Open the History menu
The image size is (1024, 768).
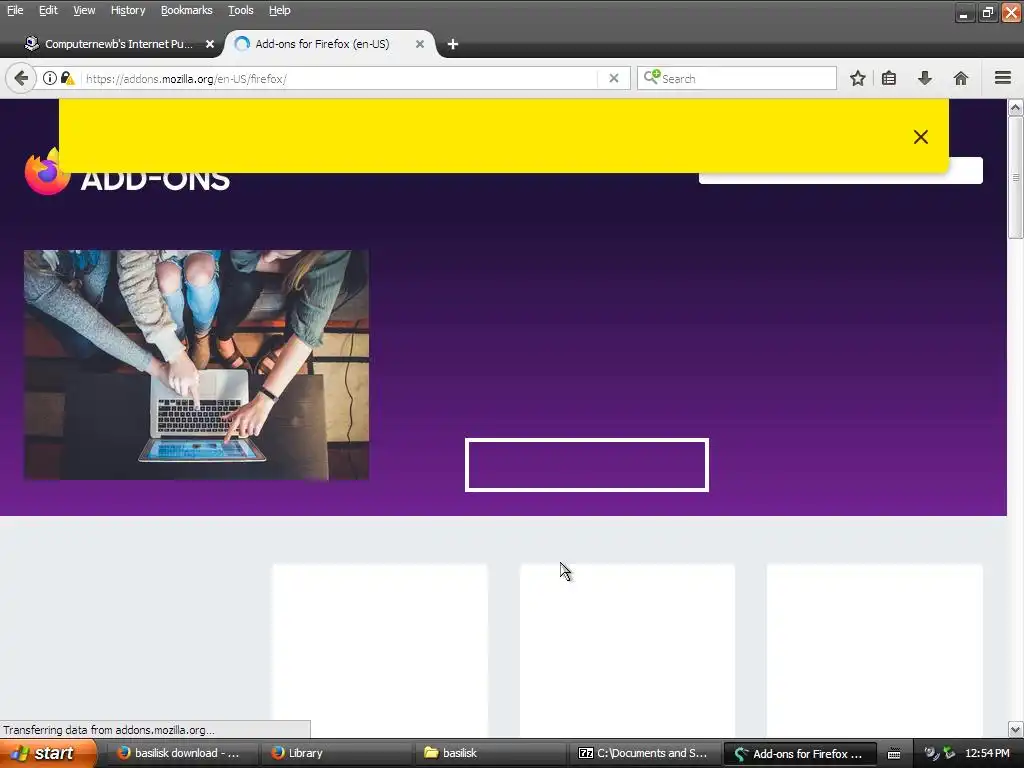(x=127, y=10)
